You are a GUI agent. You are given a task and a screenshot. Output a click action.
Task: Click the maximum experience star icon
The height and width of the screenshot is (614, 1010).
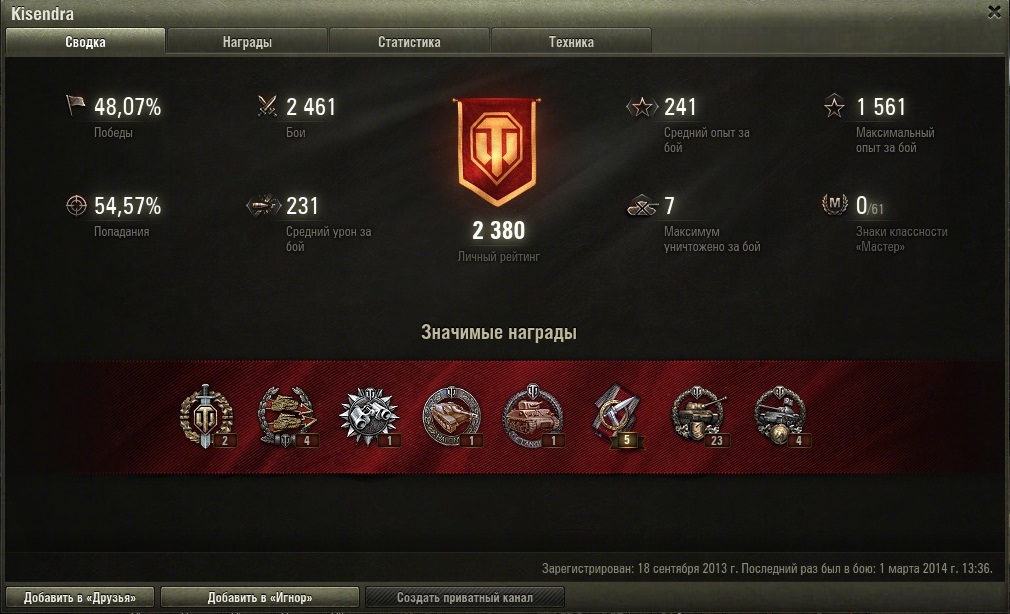coord(834,106)
